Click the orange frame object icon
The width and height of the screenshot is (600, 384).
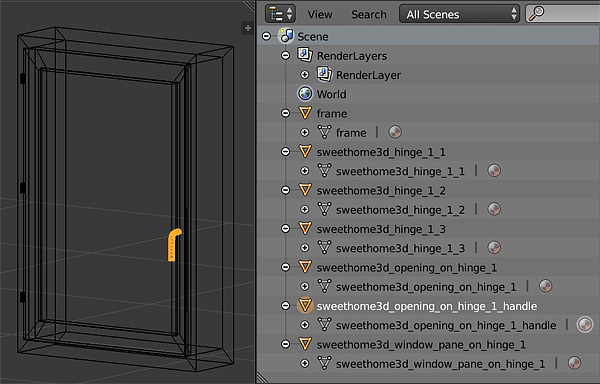point(305,113)
